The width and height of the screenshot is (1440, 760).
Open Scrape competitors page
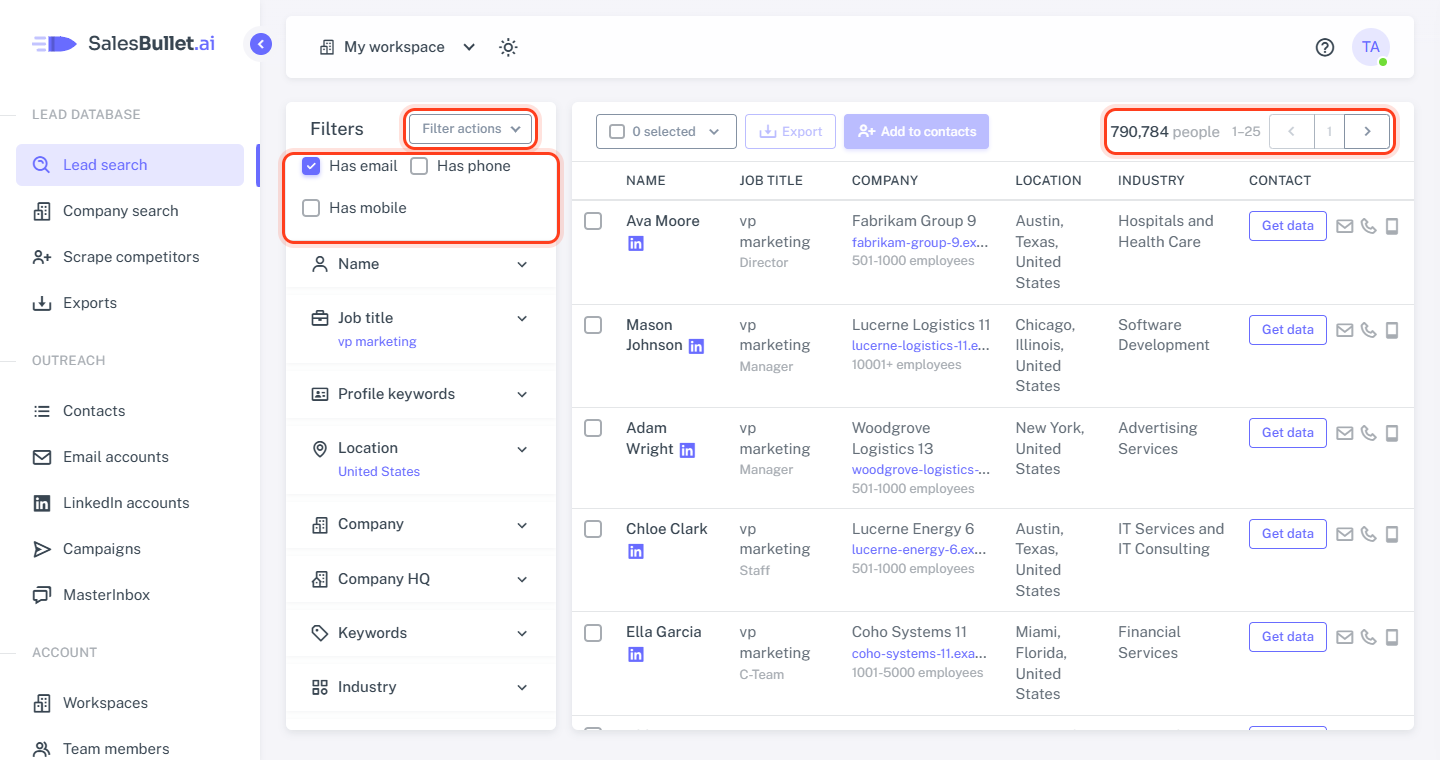tap(130, 257)
